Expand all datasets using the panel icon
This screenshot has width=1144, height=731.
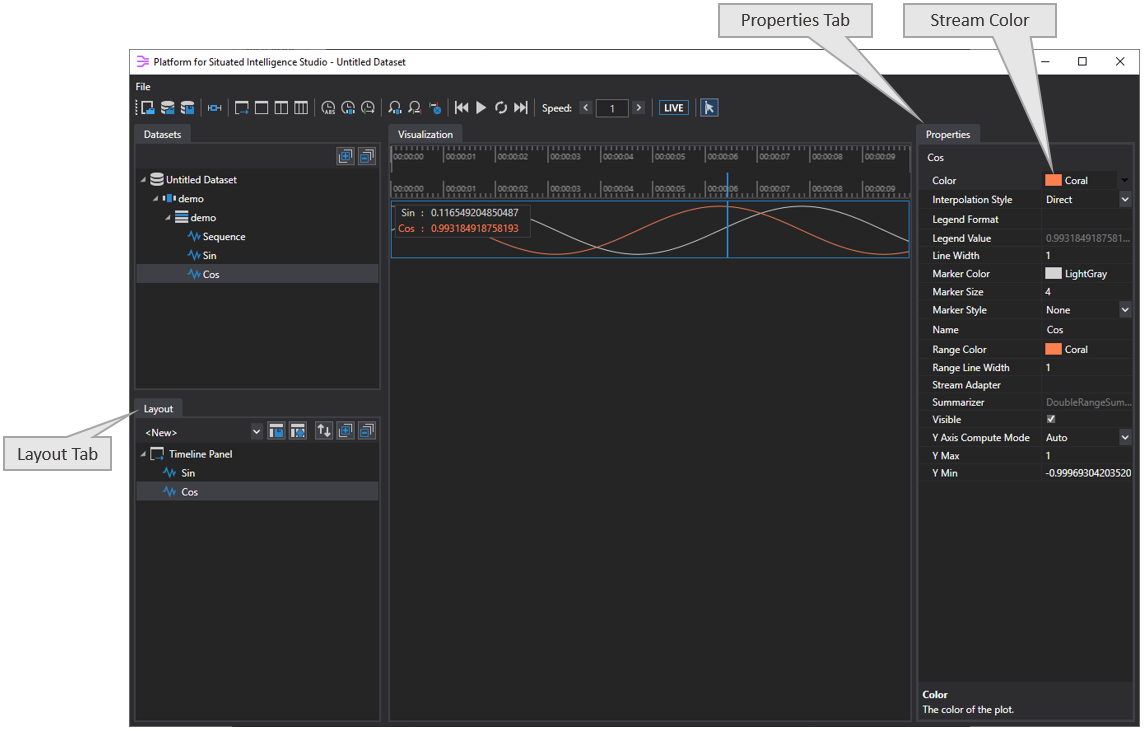345,156
